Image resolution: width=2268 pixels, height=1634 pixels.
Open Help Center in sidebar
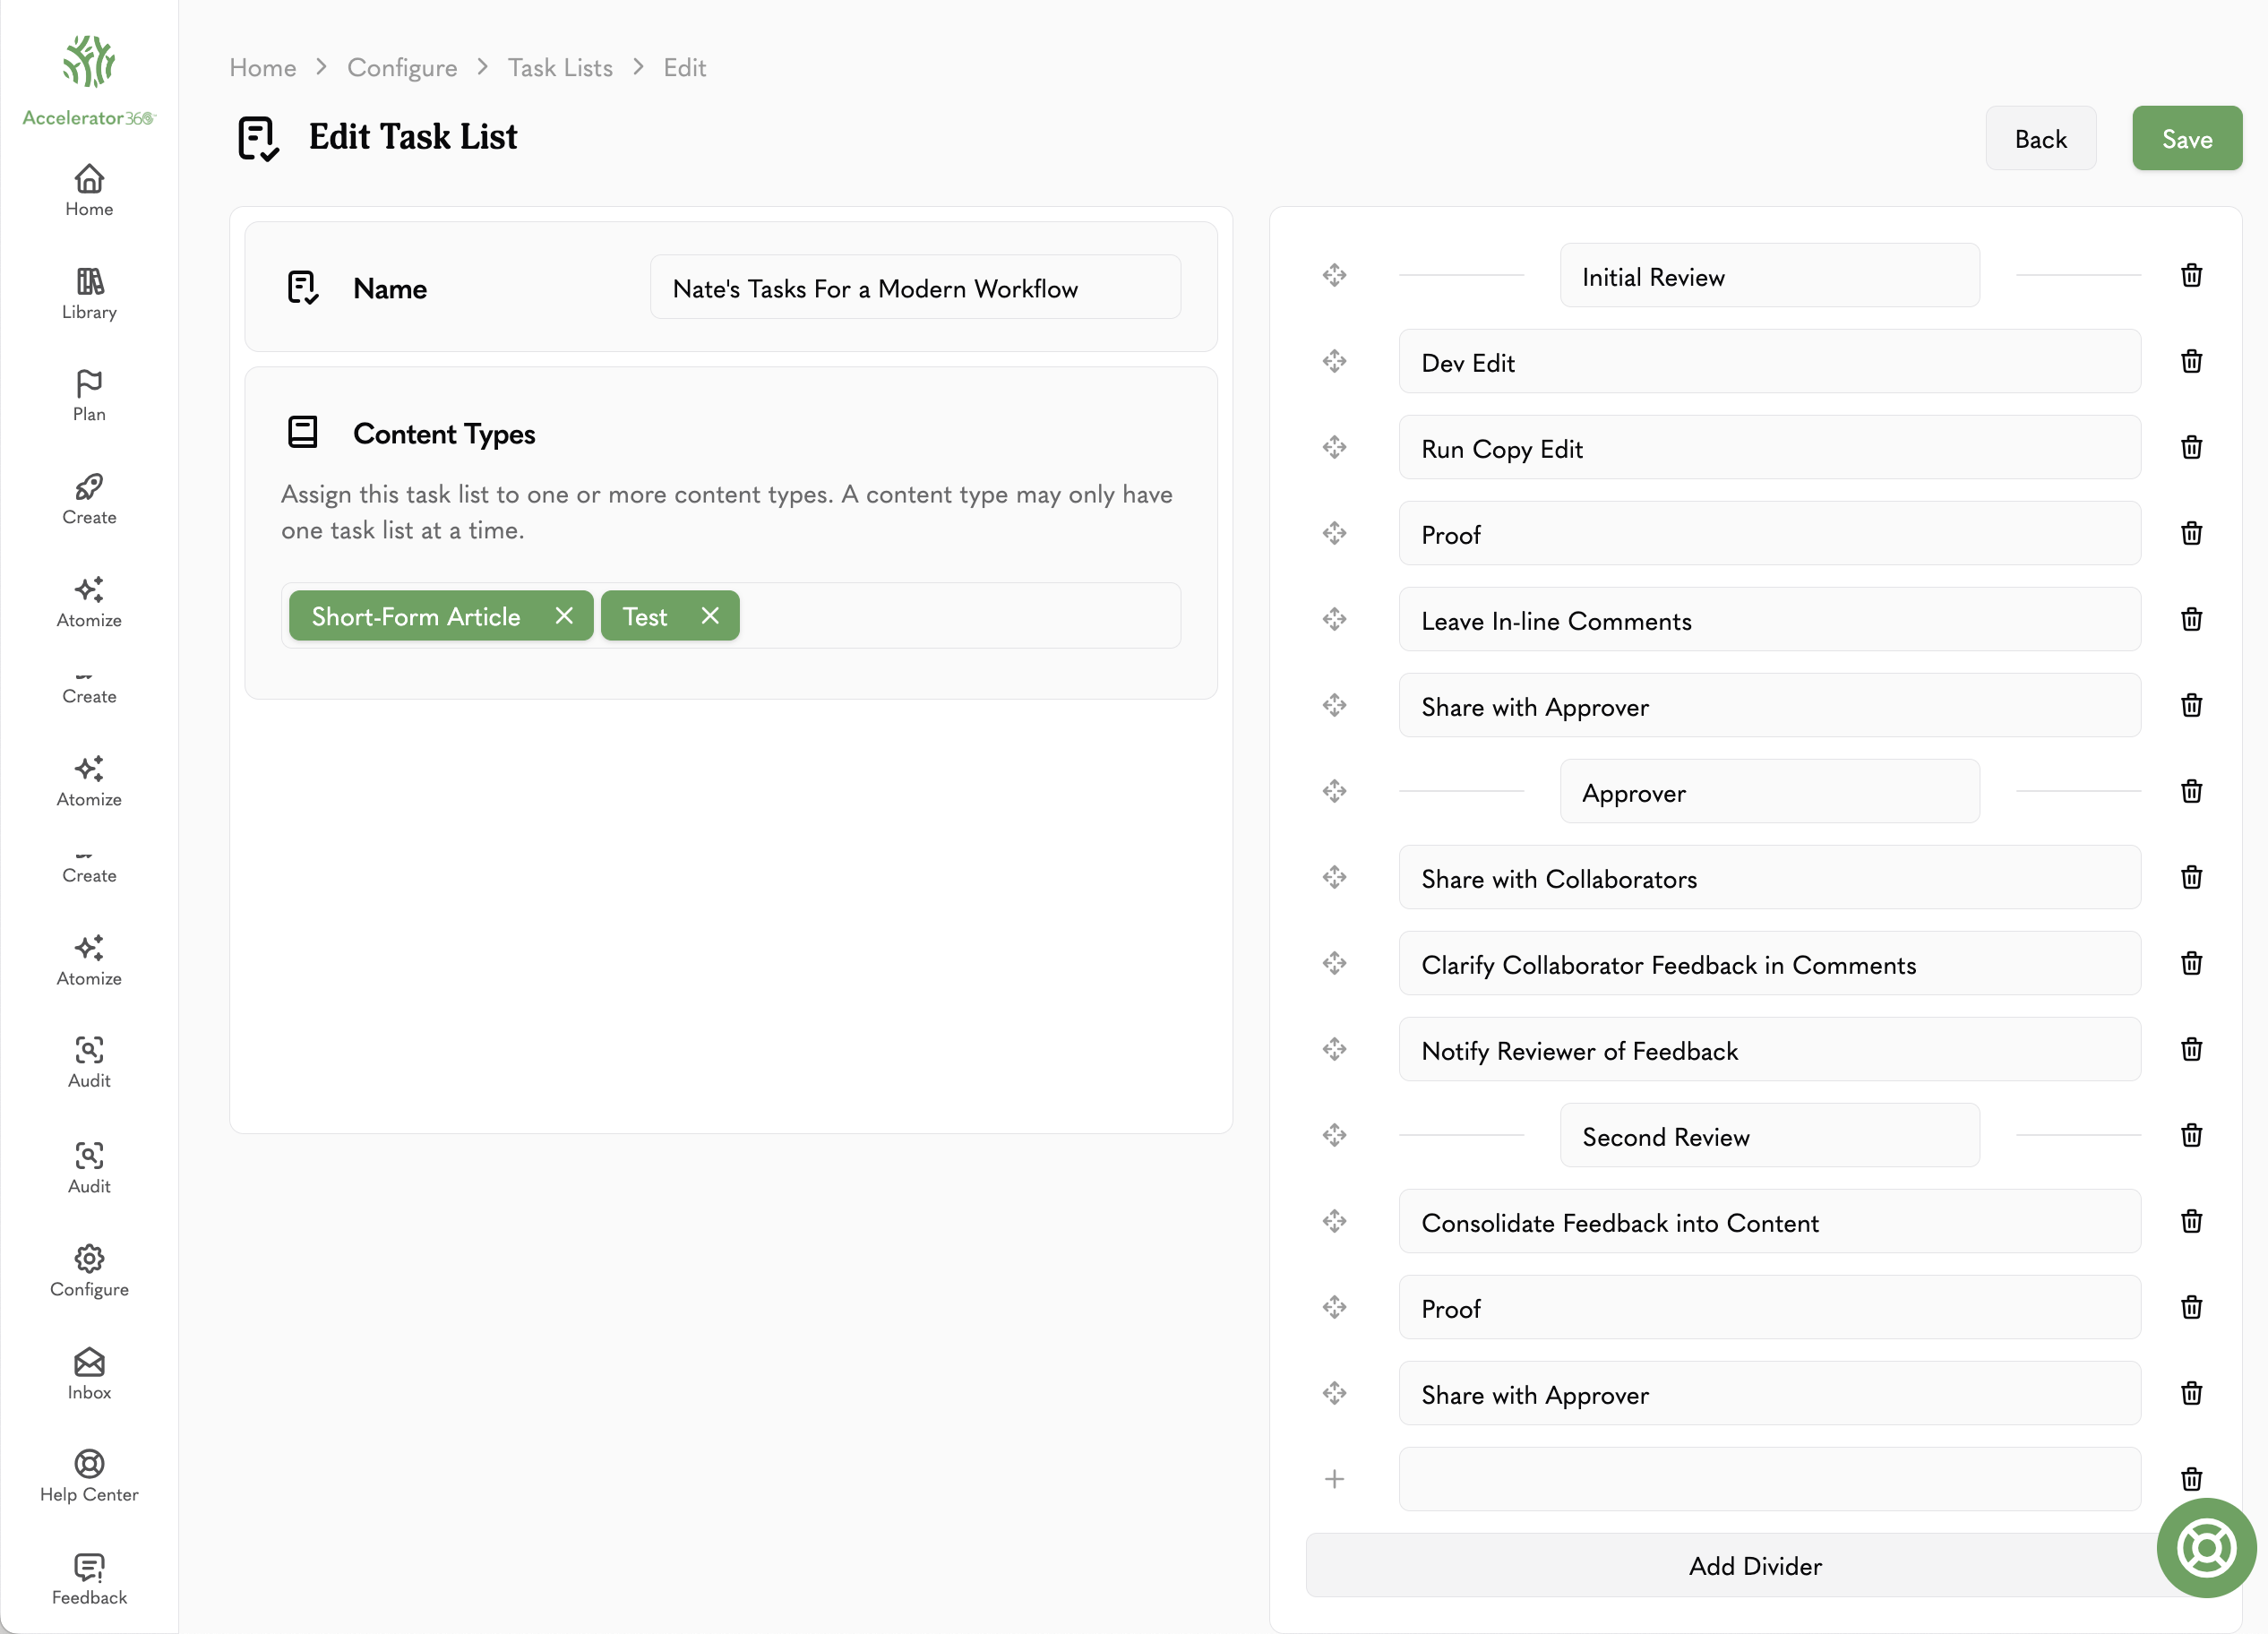(89, 1476)
